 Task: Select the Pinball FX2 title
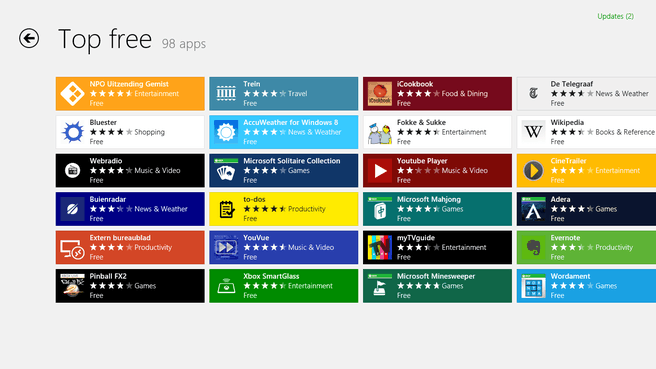[108, 276]
